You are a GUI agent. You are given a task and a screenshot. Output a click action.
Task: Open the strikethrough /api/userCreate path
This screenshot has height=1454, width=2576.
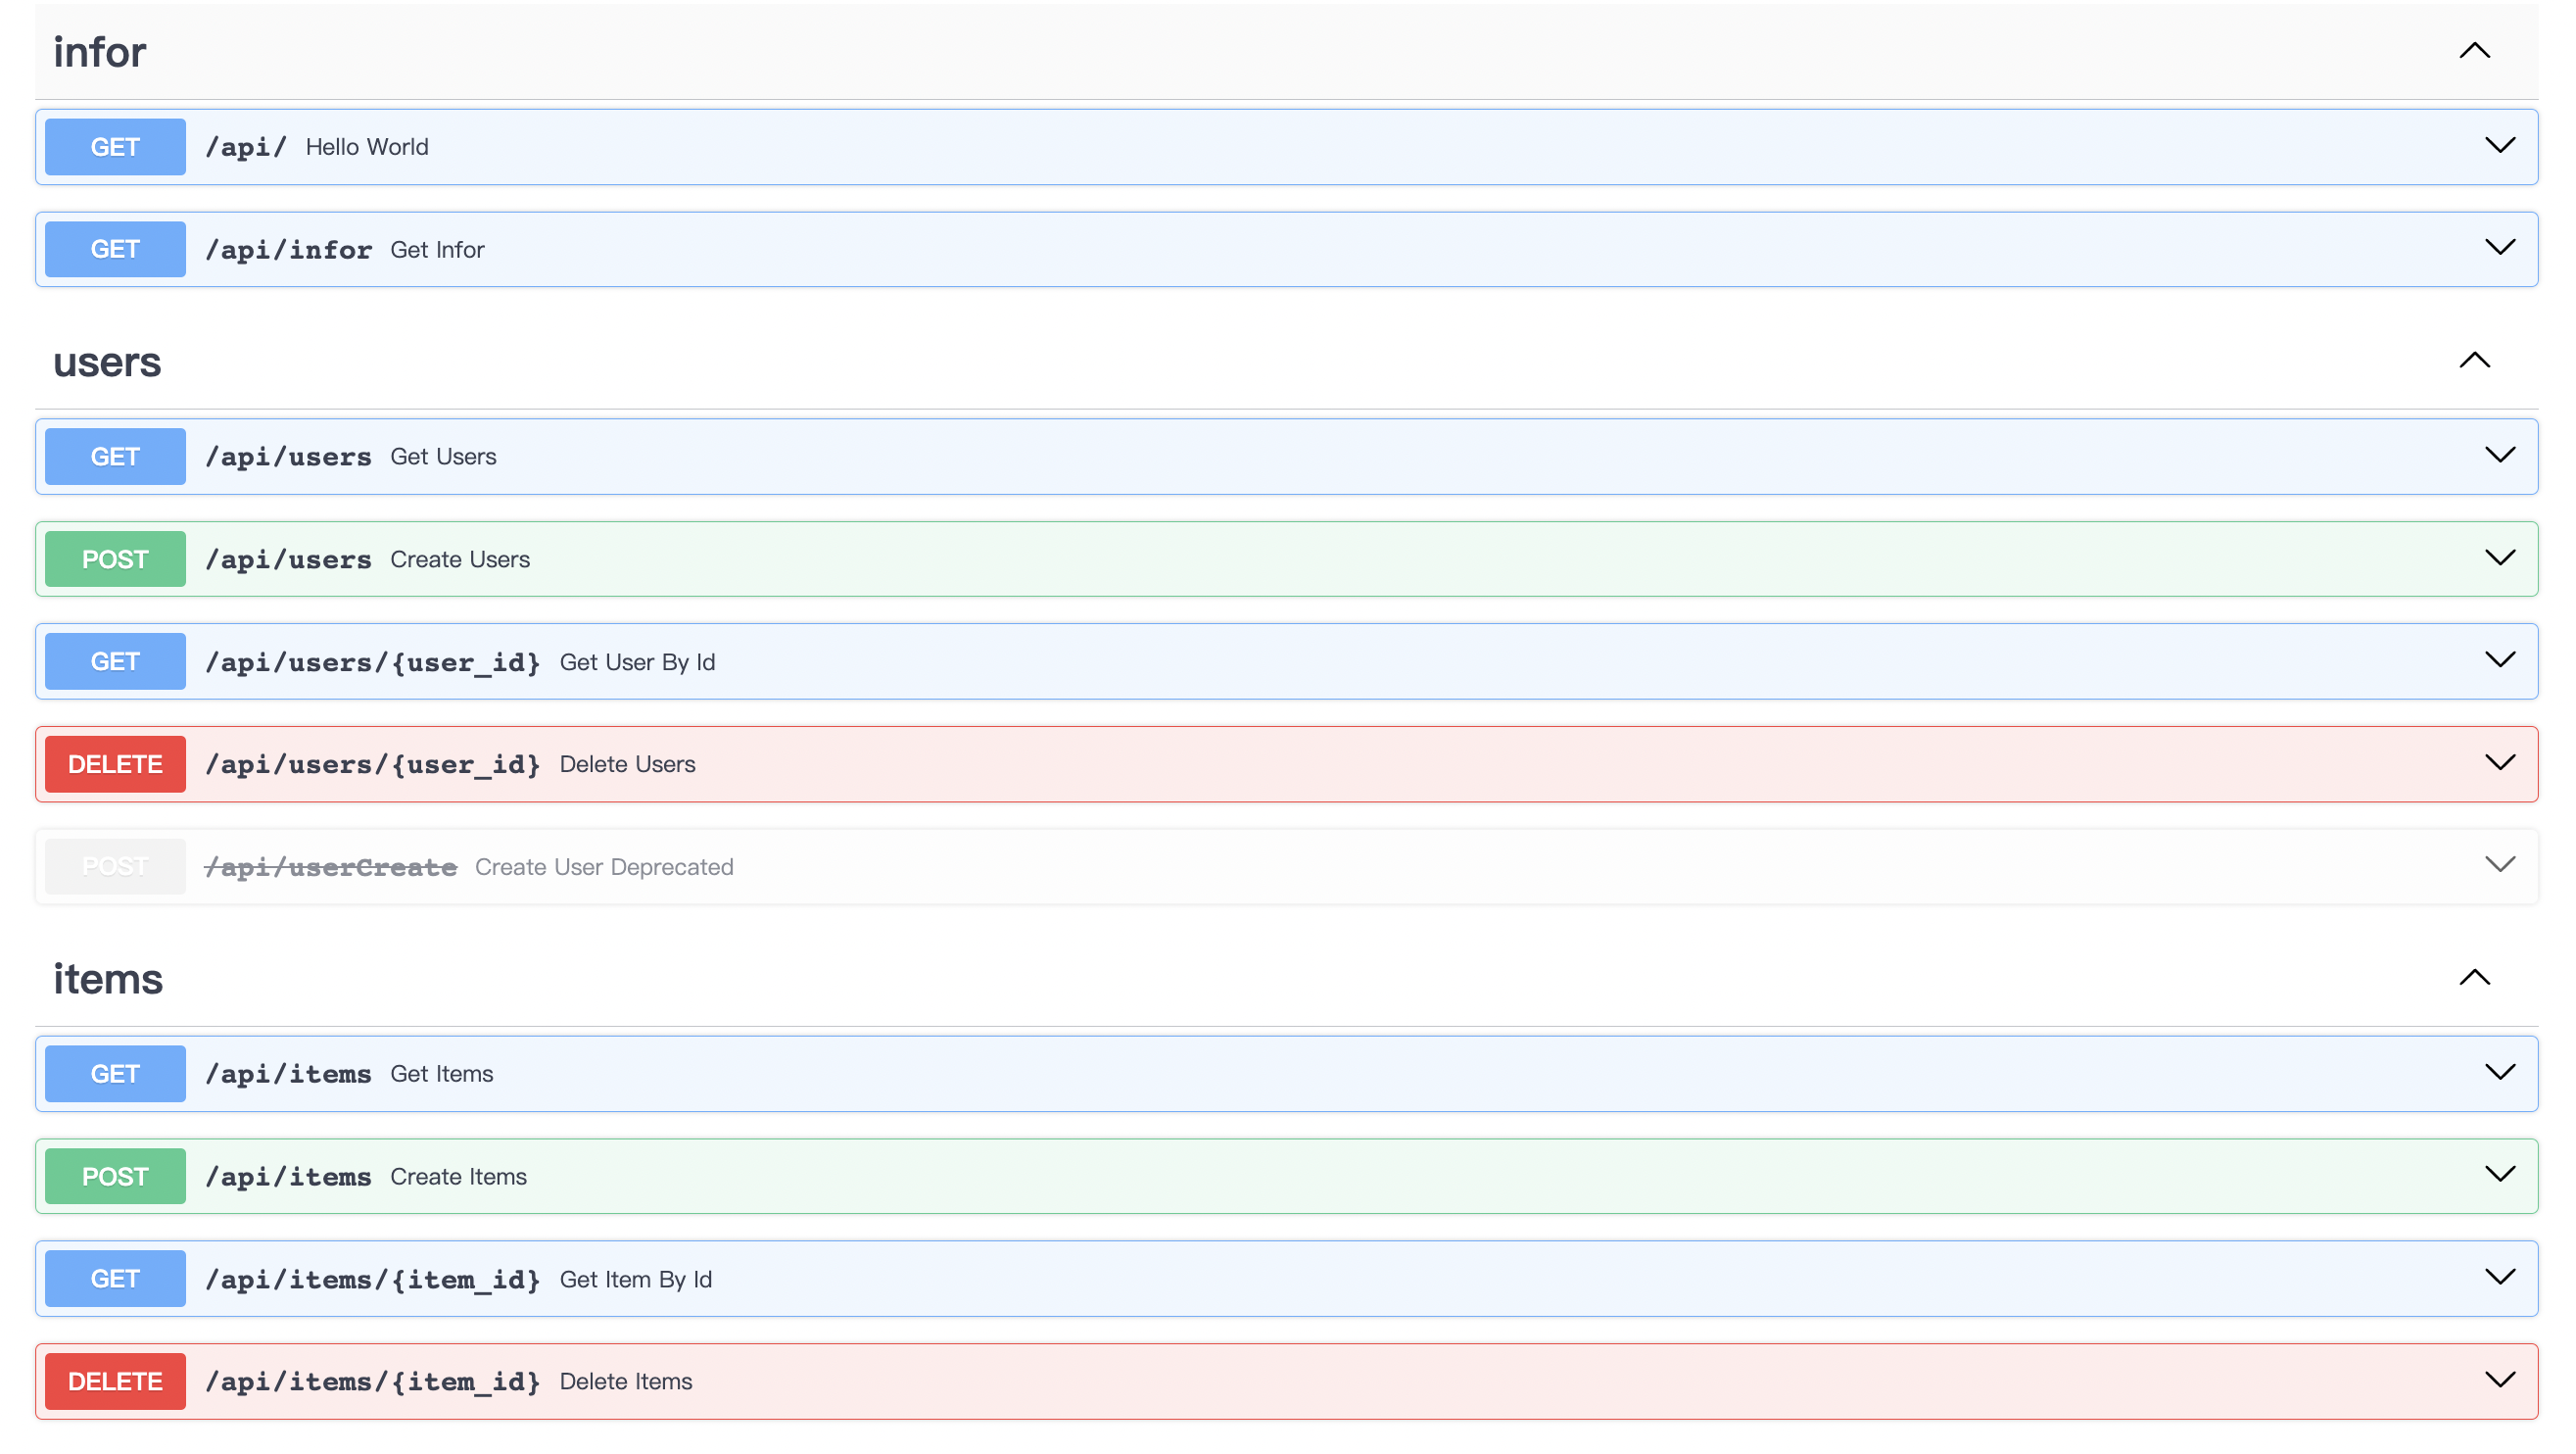[330, 867]
